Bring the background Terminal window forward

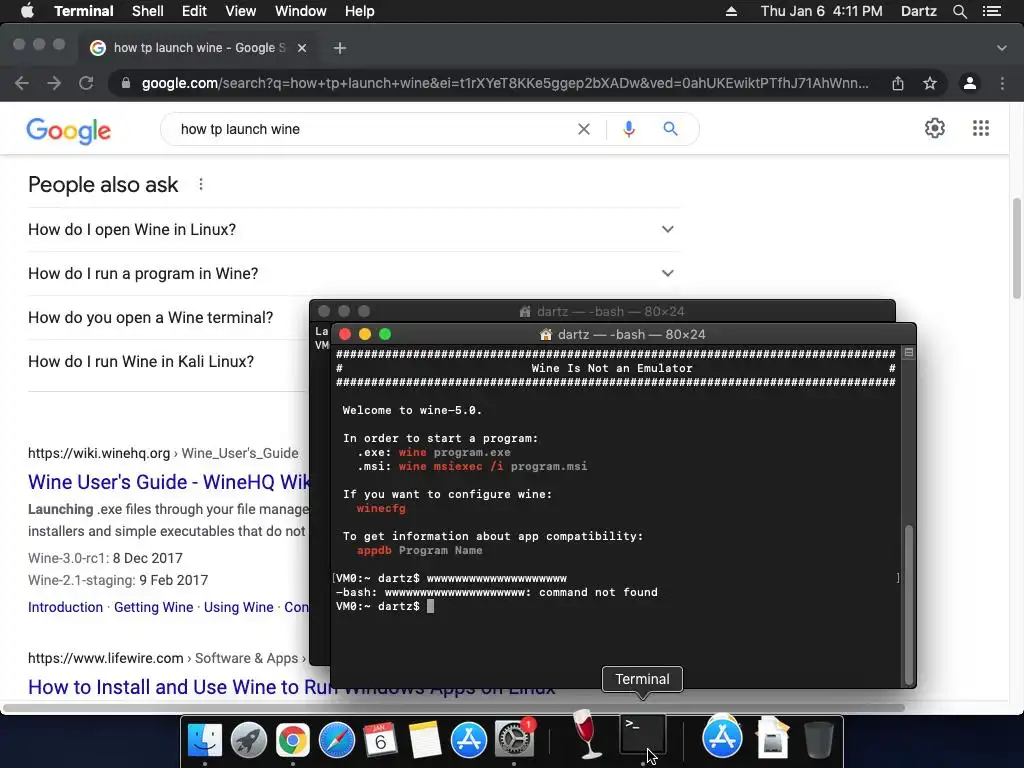tap(601, 311)
